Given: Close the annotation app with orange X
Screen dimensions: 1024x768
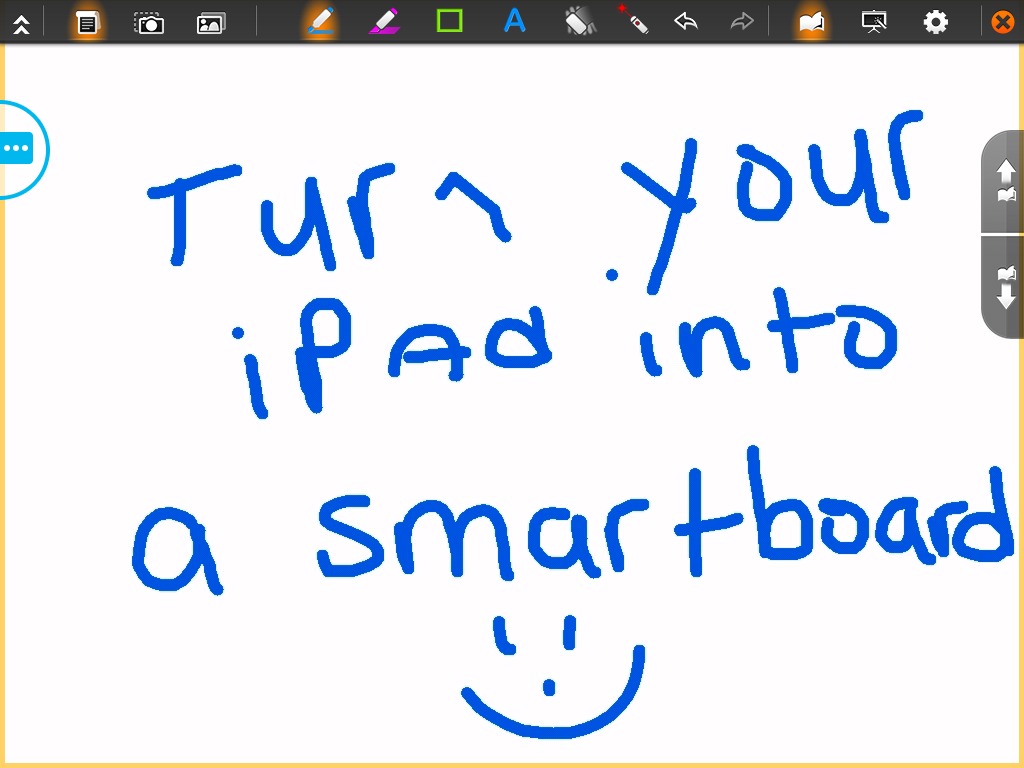Looking at the screenshot, I should coord(1003,22).
